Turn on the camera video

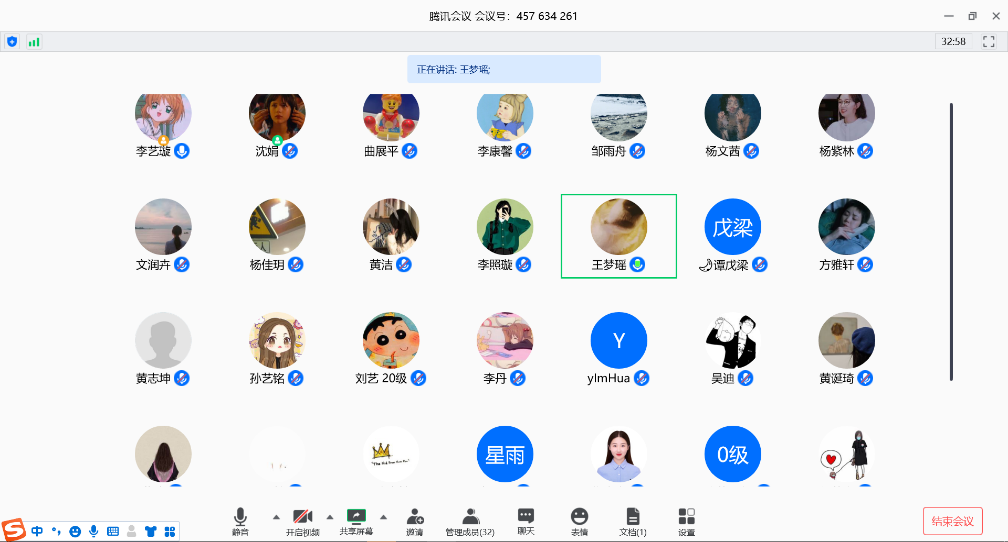click(x=303, y=520)
